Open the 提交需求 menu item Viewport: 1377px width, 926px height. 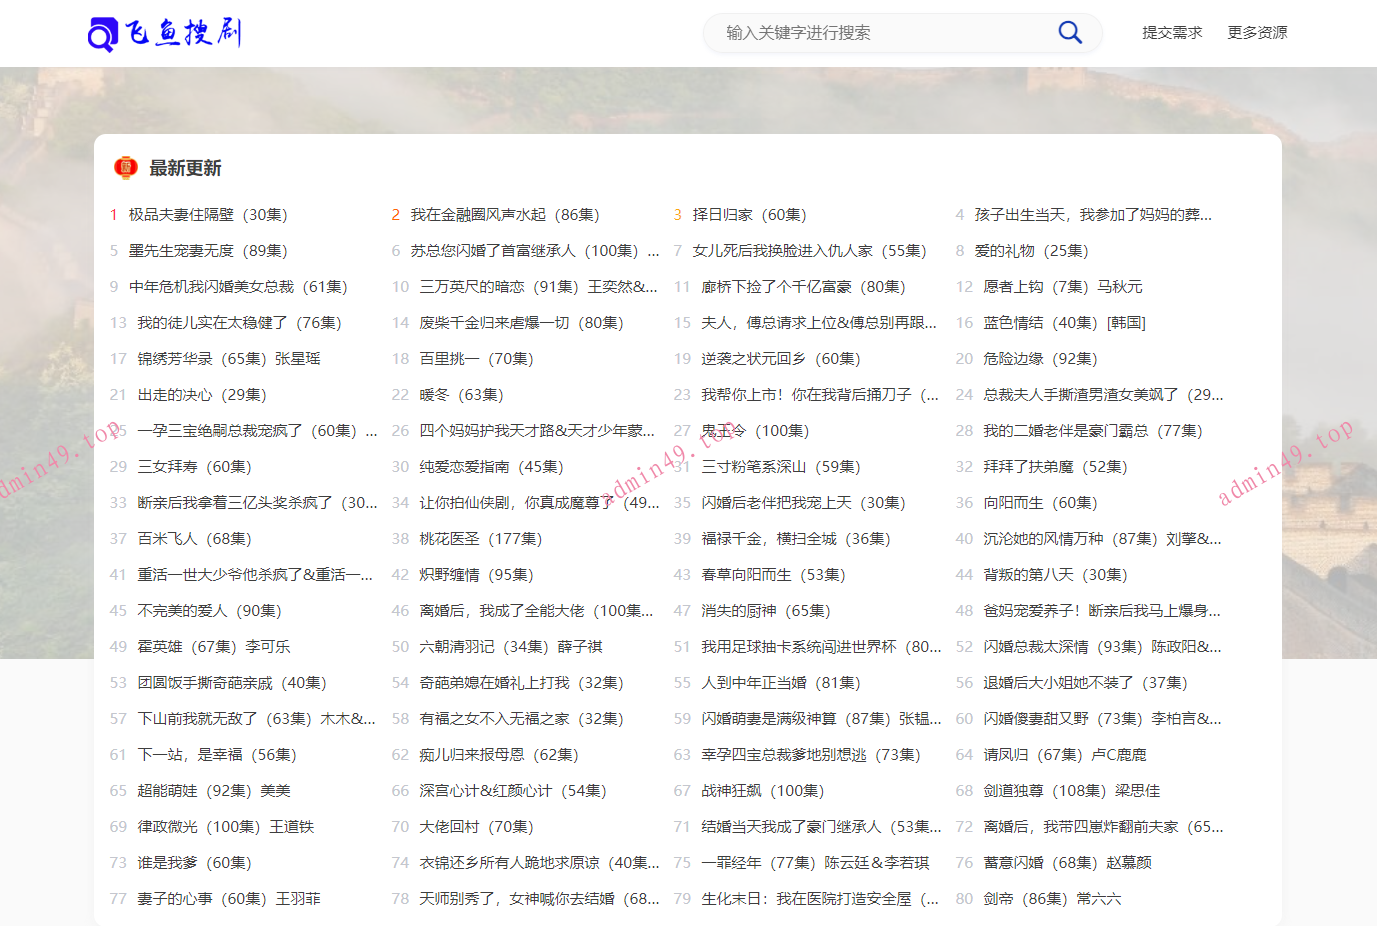point(1172,32)
